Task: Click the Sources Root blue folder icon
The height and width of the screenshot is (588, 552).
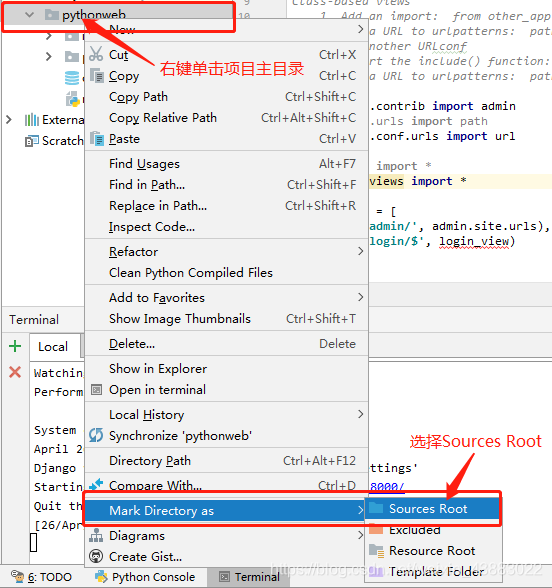Action: [x=376, y=508]
